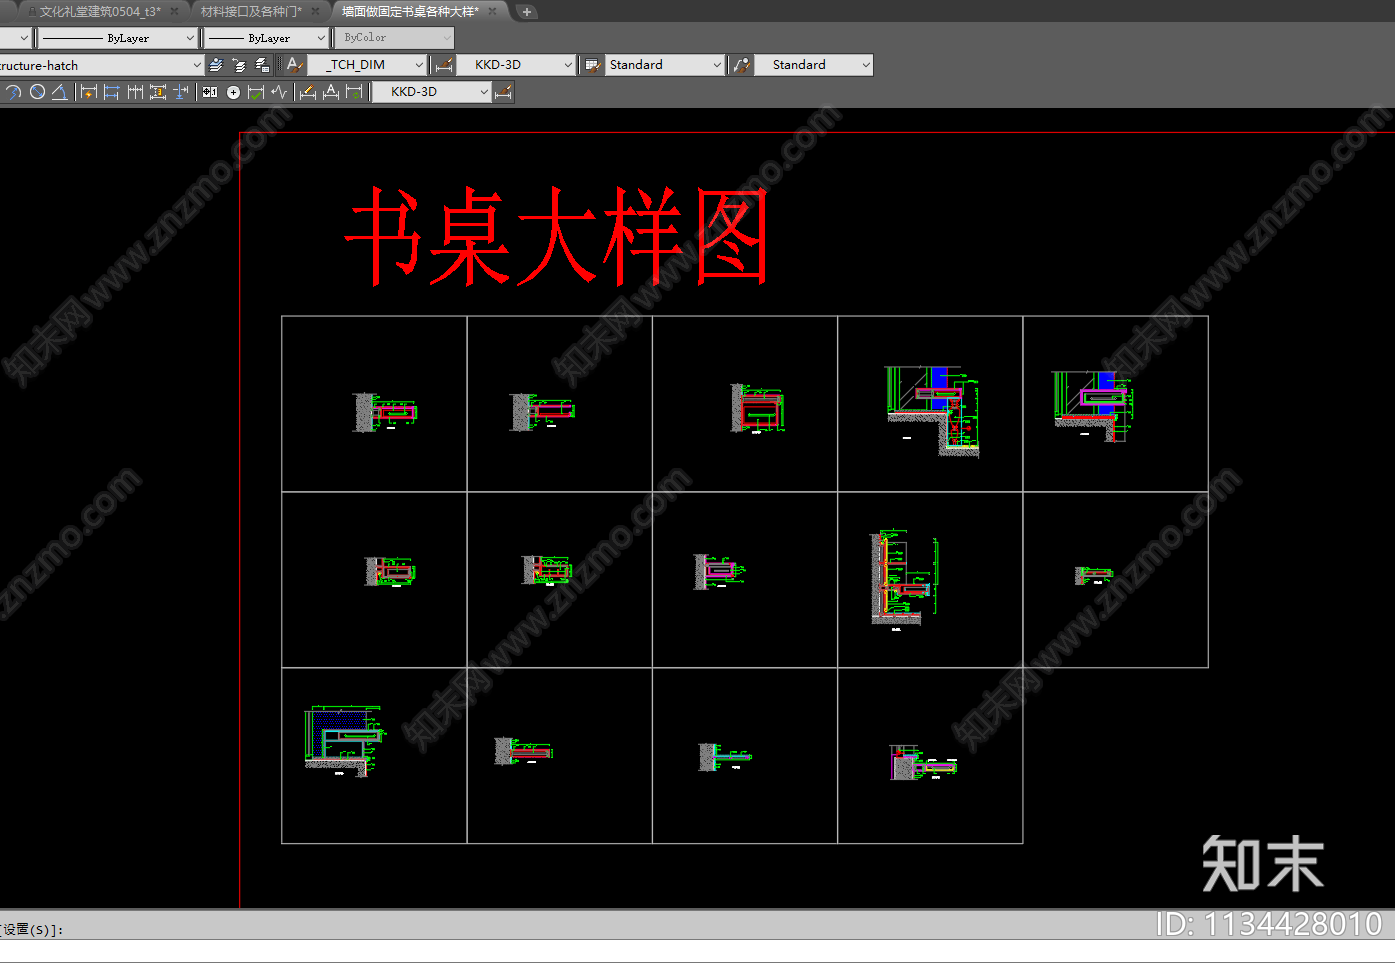Click dimension style icon before upper KKD-3D
The width and height of the screenshot is (1395, 963).
coord(444,65)
